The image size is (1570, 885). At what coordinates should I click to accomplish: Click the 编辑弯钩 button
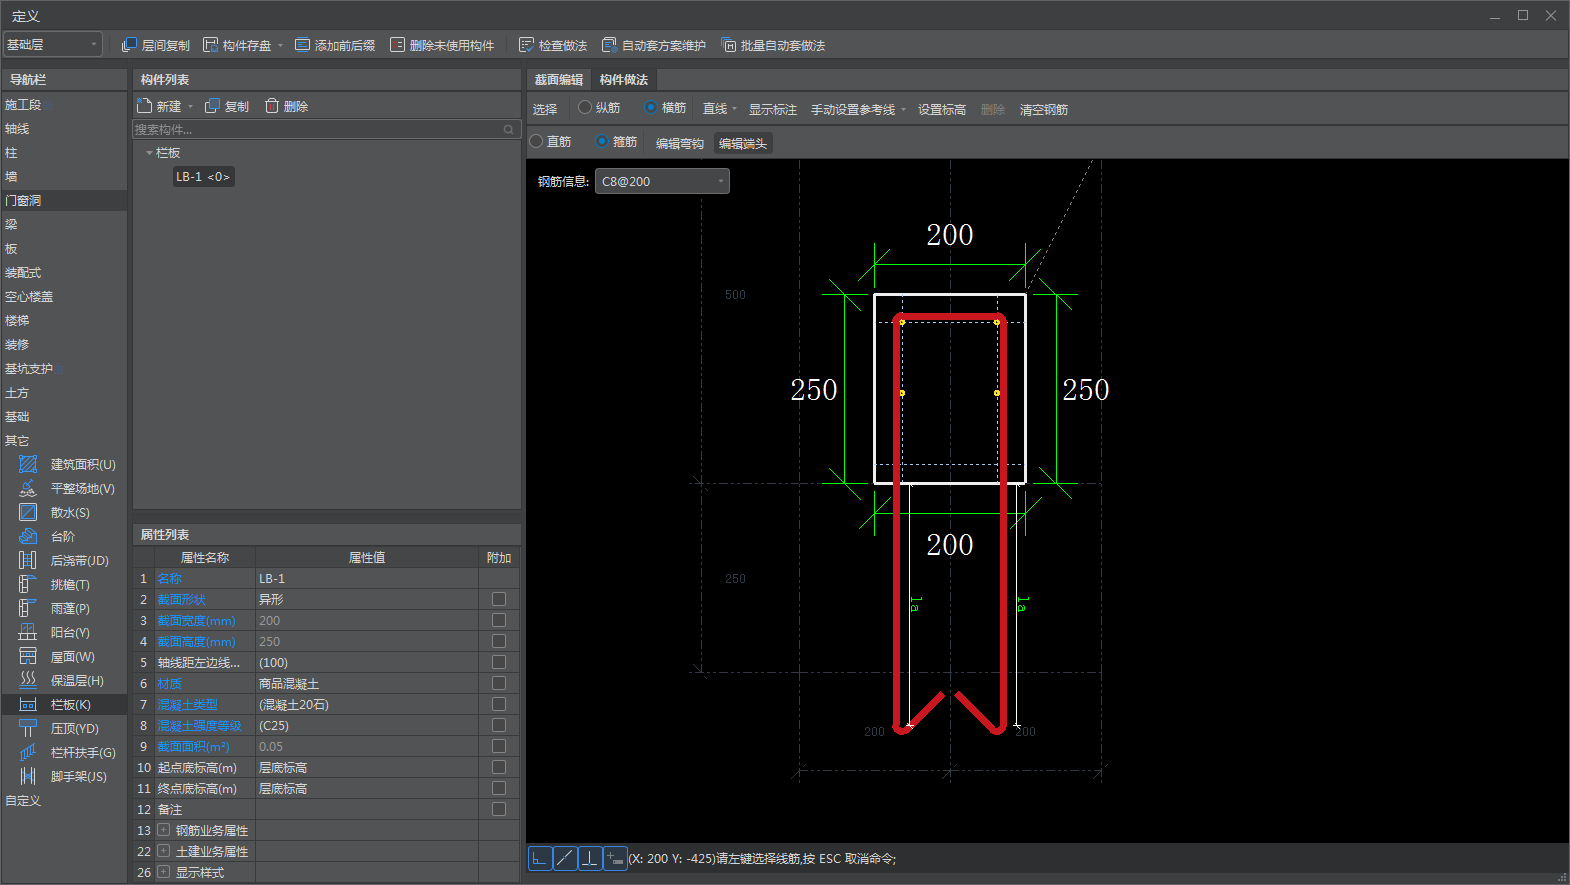680,143
